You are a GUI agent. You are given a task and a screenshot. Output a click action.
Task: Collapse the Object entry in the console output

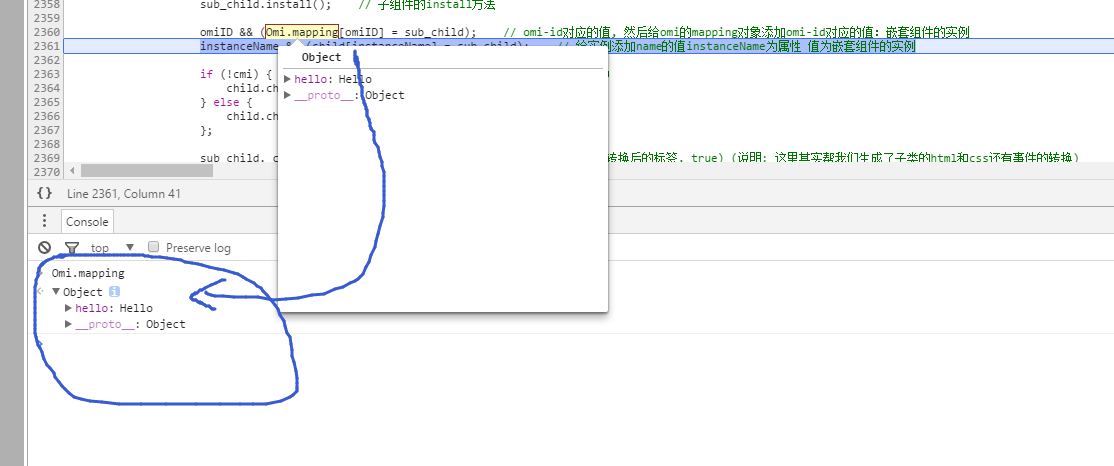[x=56, y=291]
